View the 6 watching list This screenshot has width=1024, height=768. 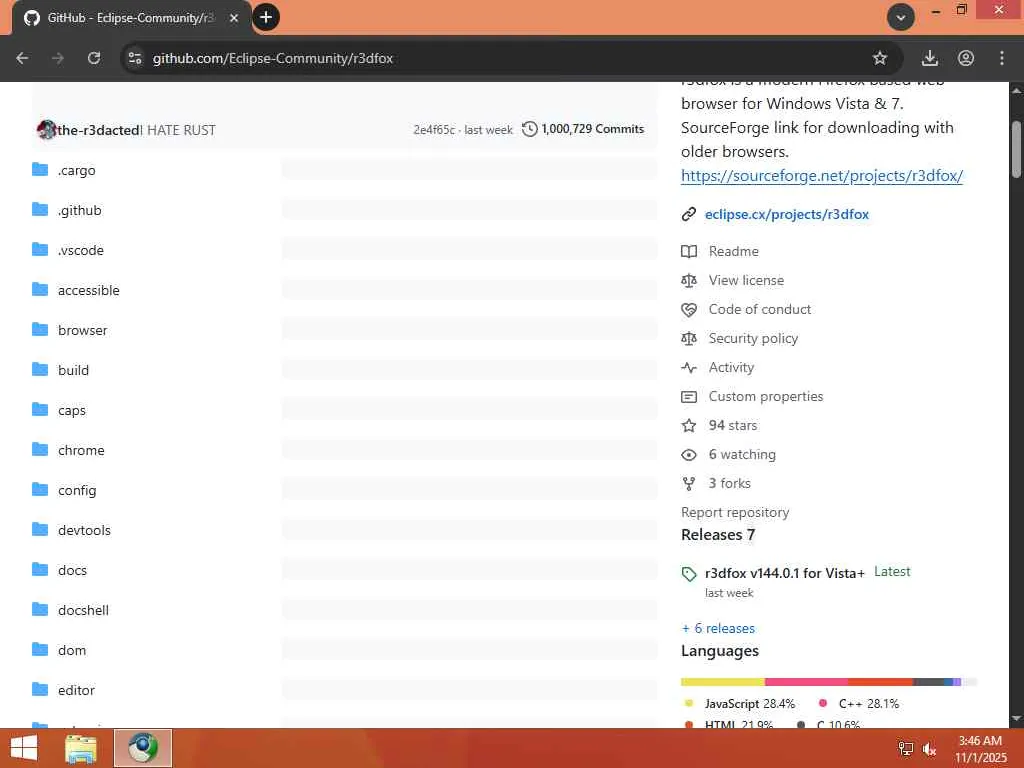742,455
